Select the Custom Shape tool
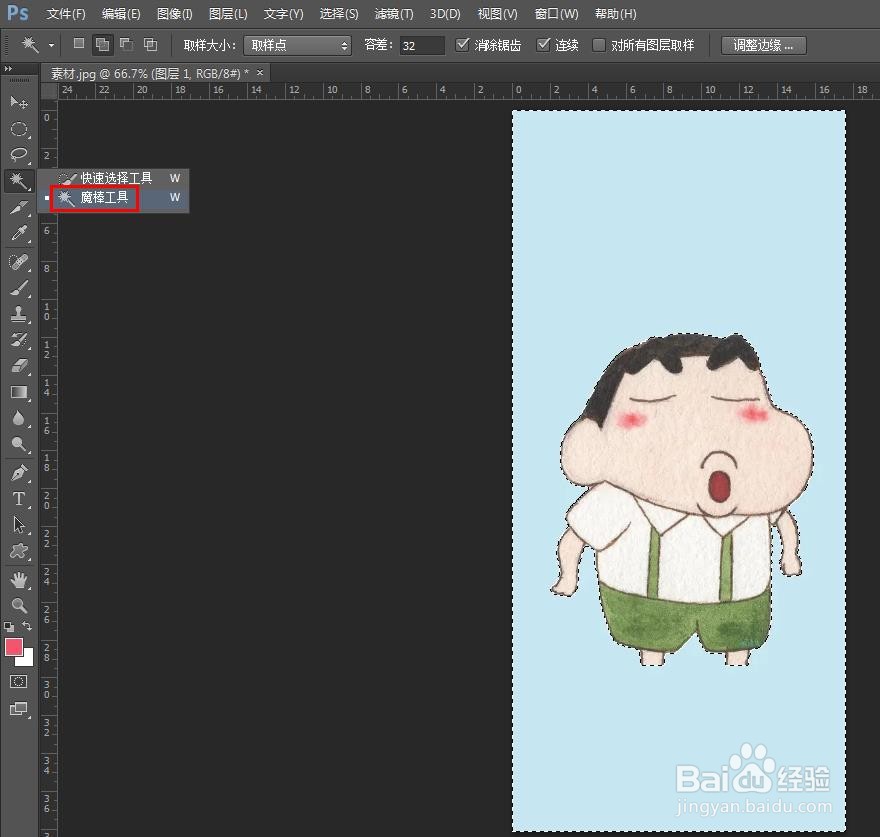The image size is (880, 837). point(19,551)
